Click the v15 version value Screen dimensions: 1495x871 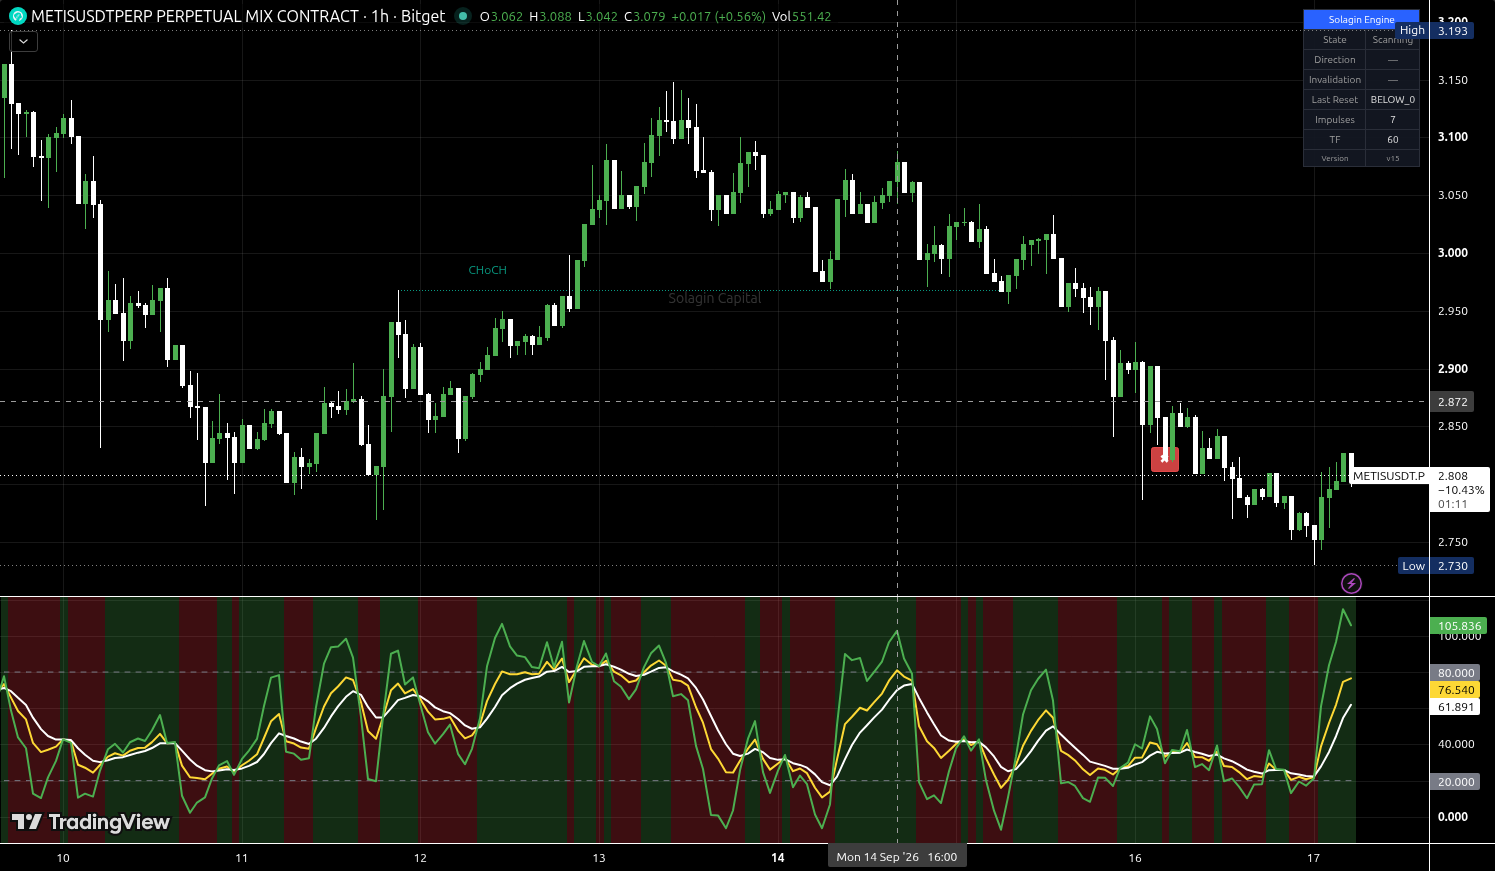1393,158
